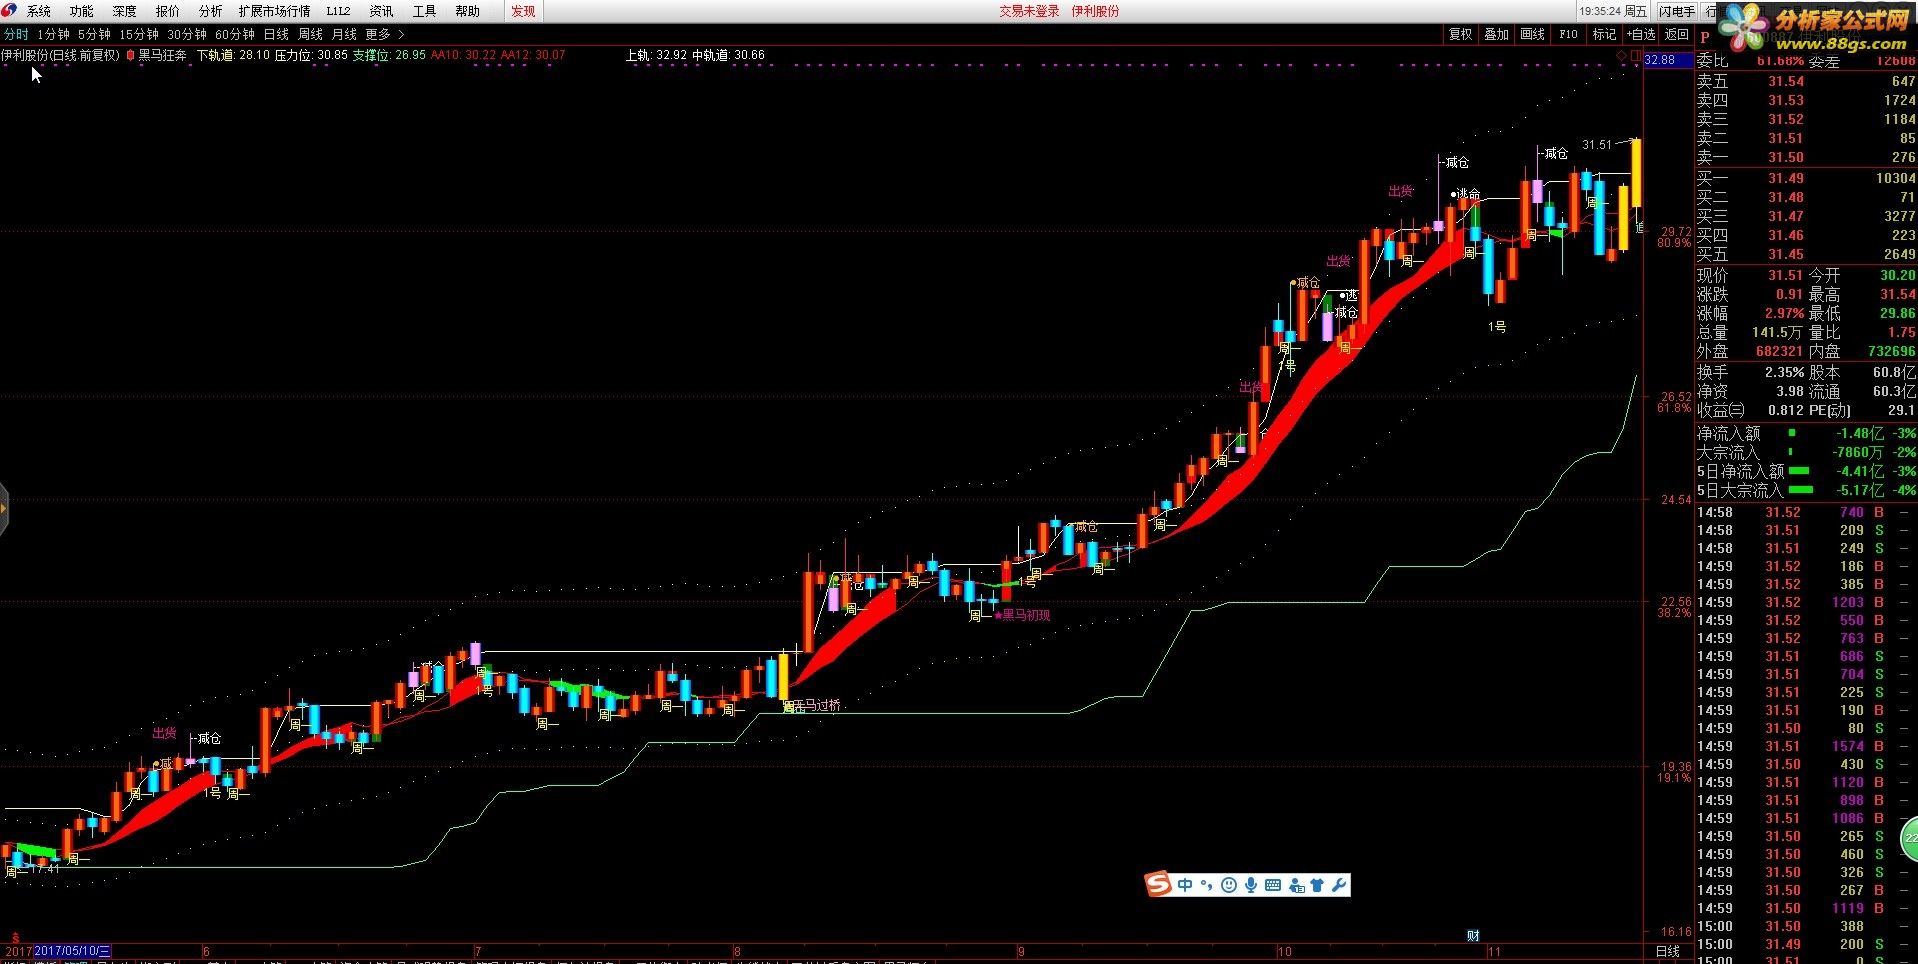Click the 叠加 overlay button

pyautogui.click(x=1496, y=34)
